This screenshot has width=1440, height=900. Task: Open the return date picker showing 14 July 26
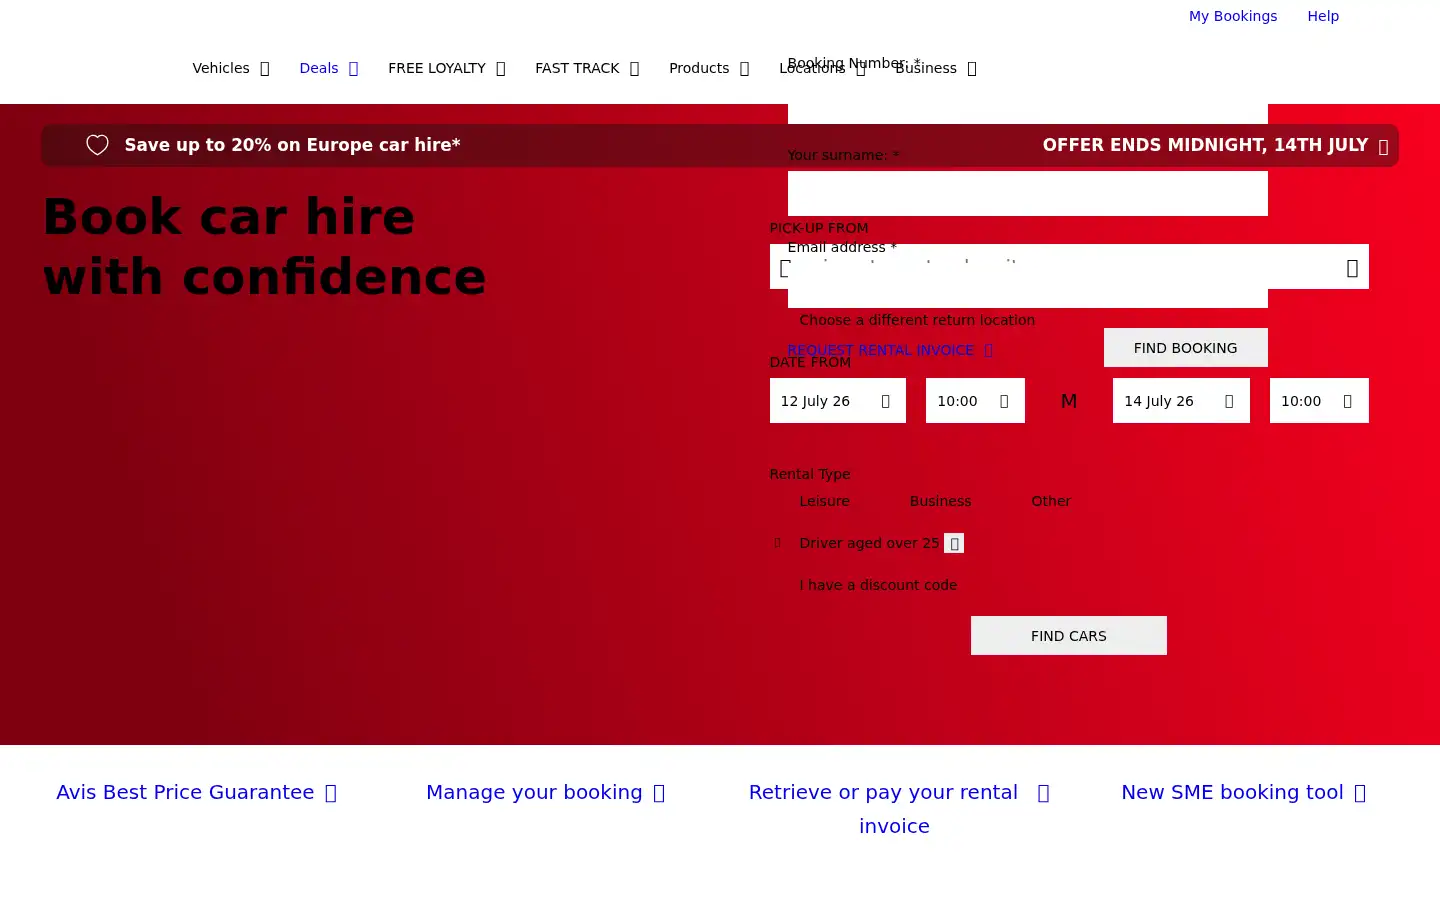(1181, 401)
